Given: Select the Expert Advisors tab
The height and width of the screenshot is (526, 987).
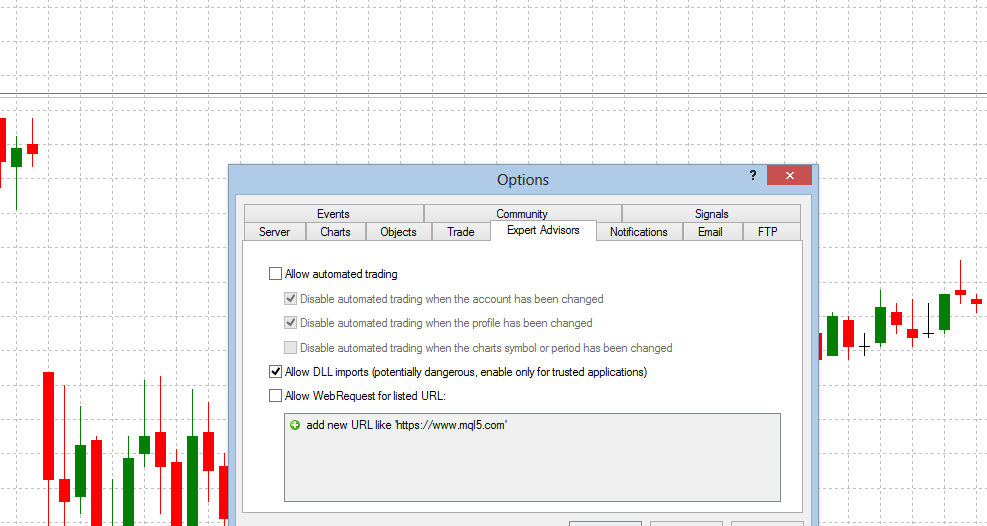Looking at the screenshot, I should [543, 231].
